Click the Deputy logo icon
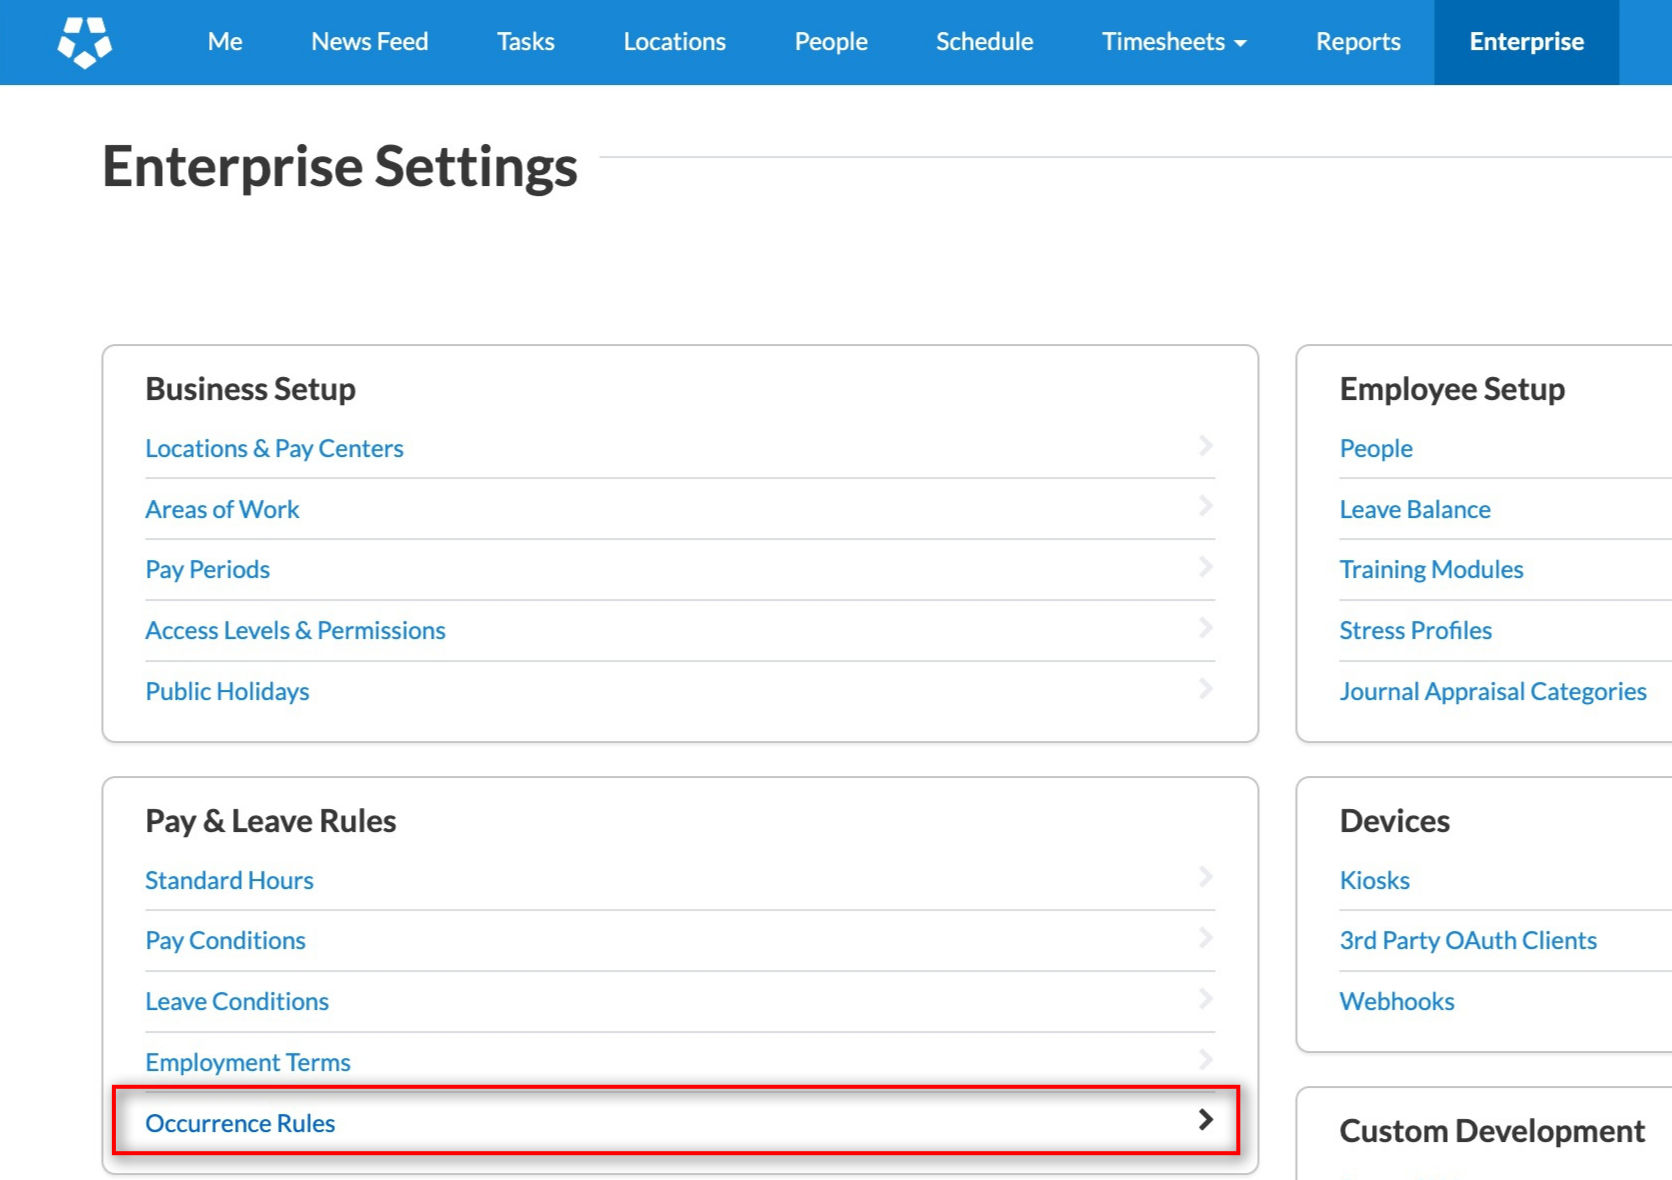This screenshot has width=1672, height=1180. (84, 42)
